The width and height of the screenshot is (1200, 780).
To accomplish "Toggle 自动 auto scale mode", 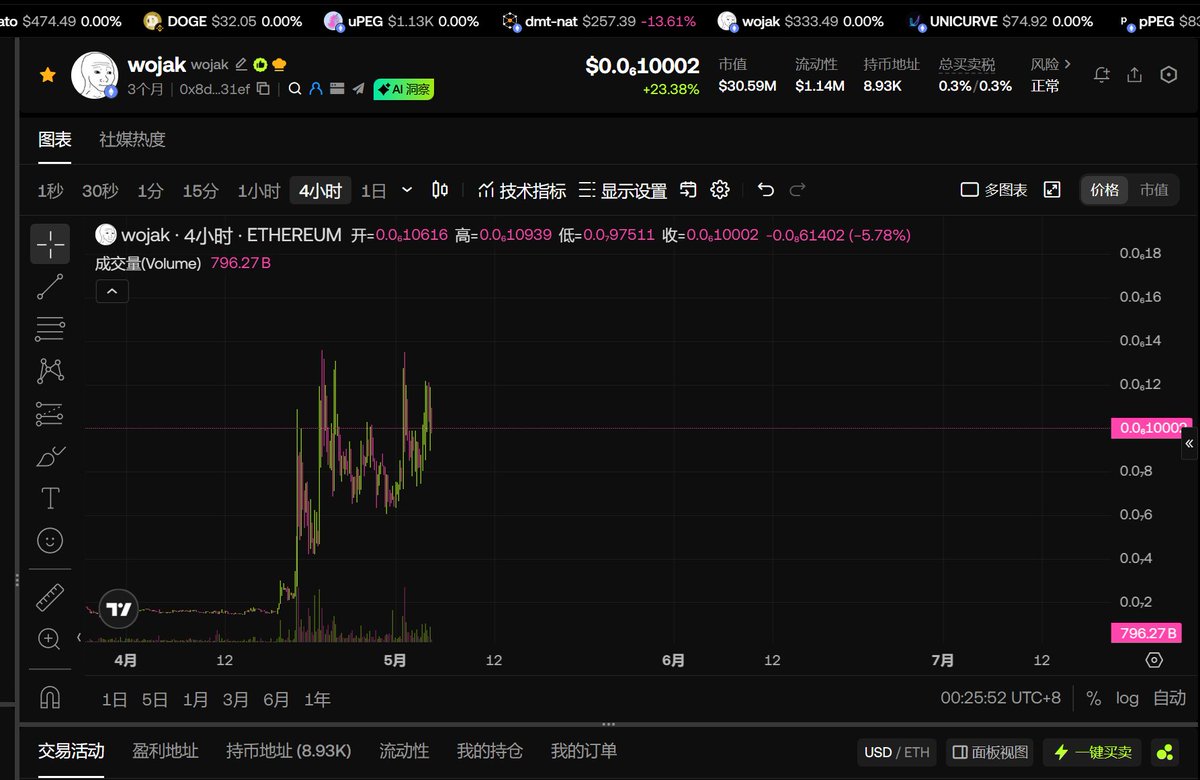I will point(1169,698).
